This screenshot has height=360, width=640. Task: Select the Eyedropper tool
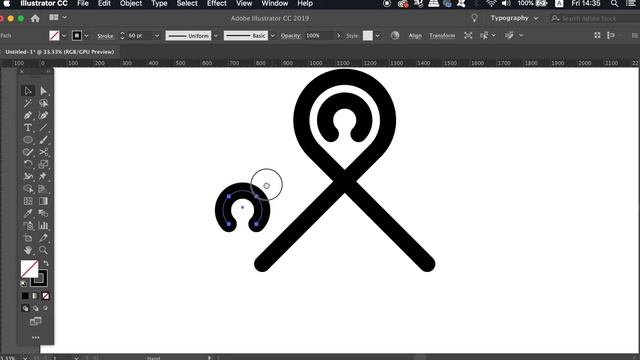point(28,213)
